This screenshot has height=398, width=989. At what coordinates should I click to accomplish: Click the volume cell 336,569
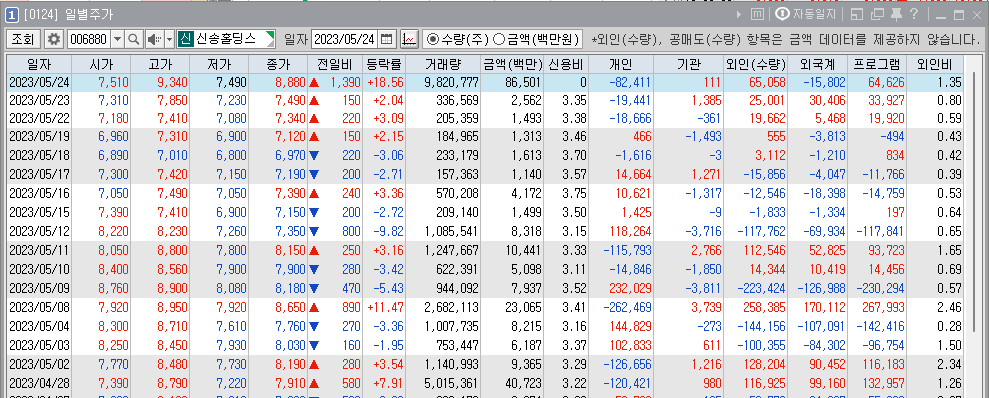pyautogui.click(x=443, y=100)
